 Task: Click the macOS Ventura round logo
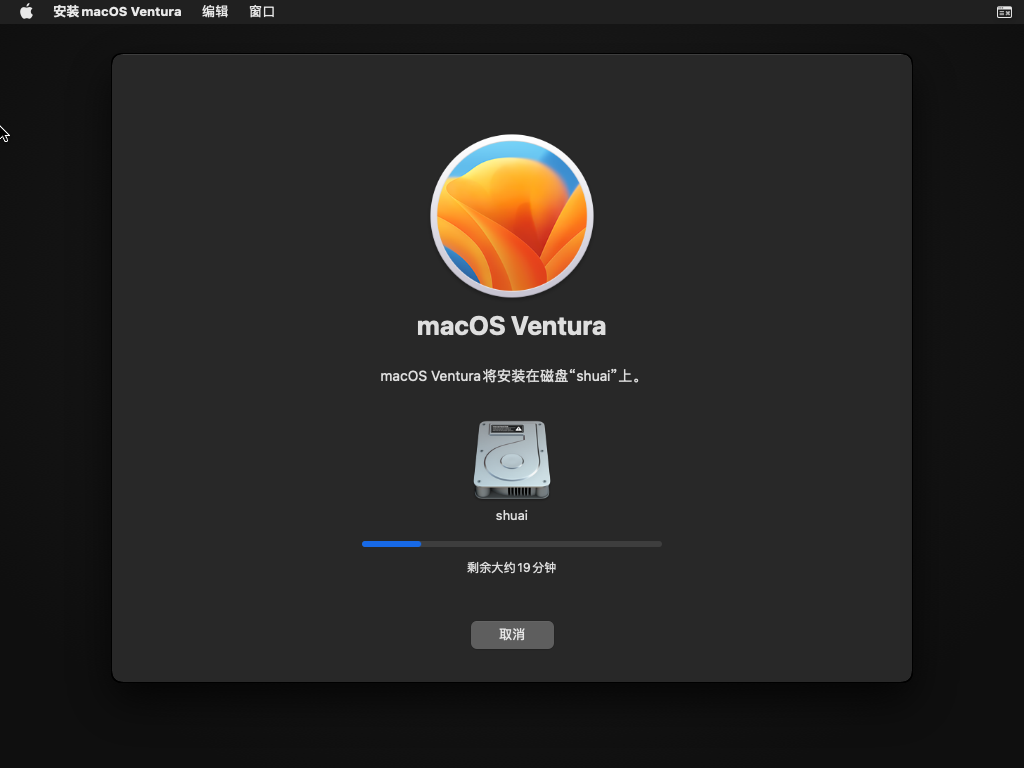(x=512, y=215)
